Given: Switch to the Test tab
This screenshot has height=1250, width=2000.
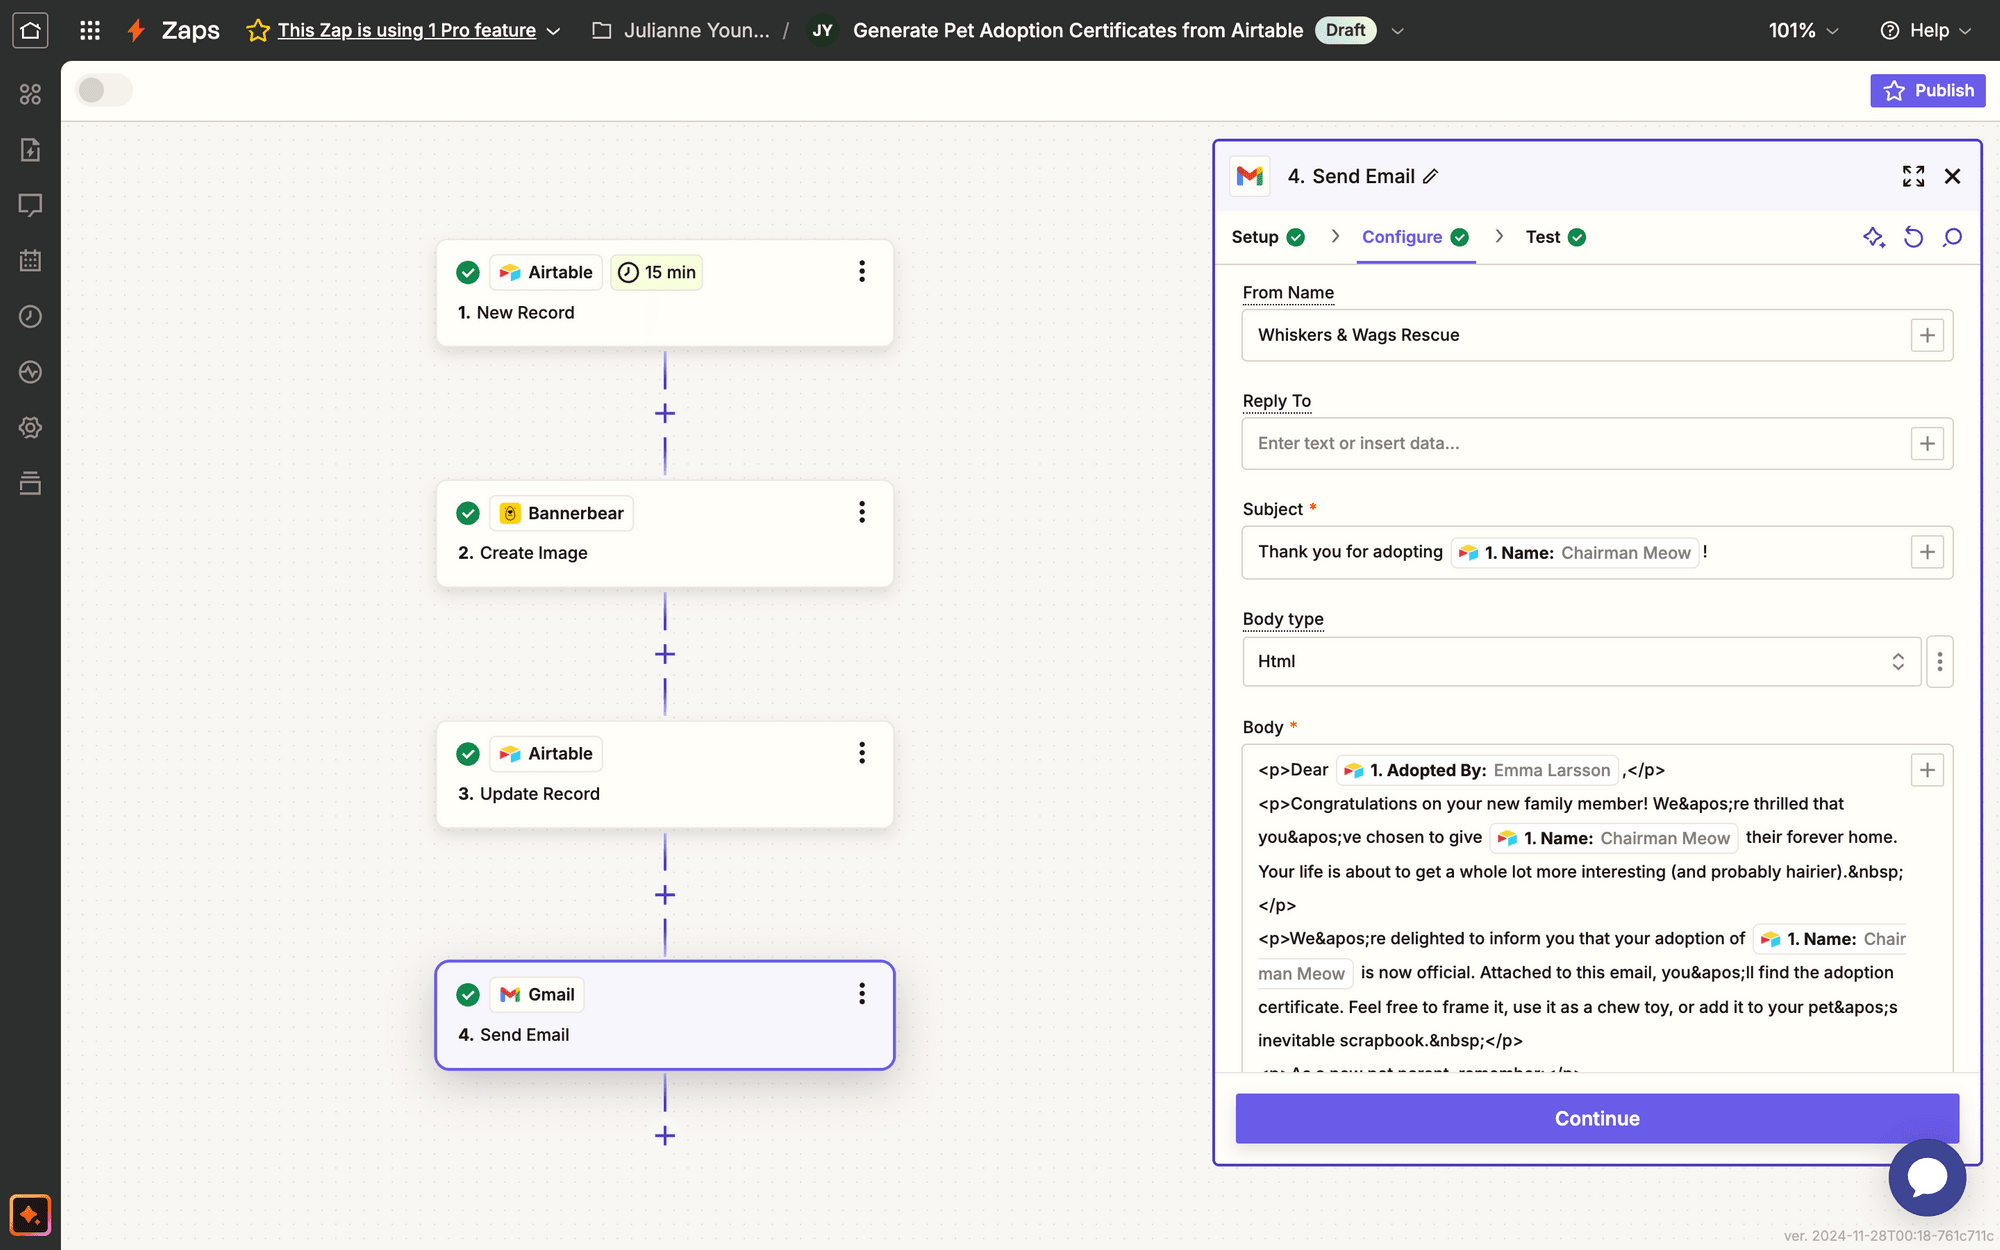Looking at the screenshot, I should (1543, 237).
